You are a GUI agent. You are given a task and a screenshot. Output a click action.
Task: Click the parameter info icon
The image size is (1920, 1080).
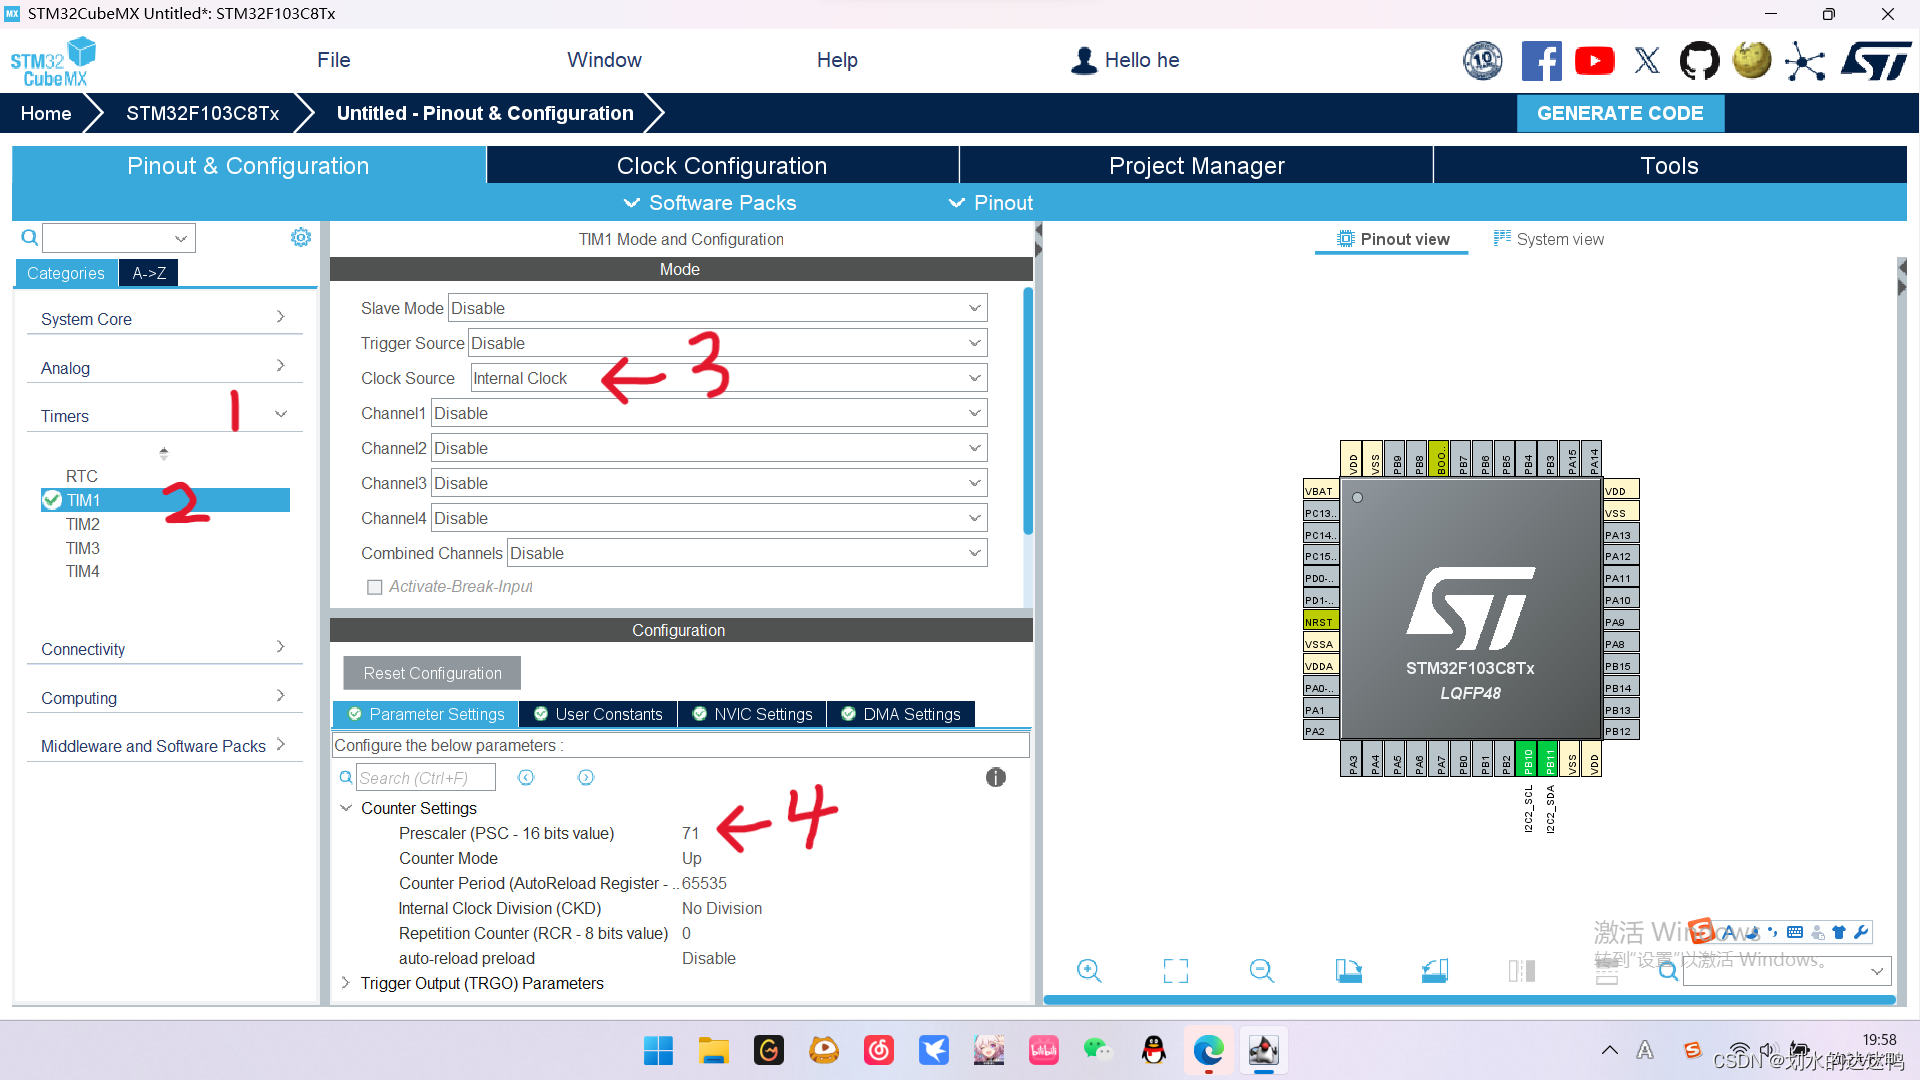(995, 777)
